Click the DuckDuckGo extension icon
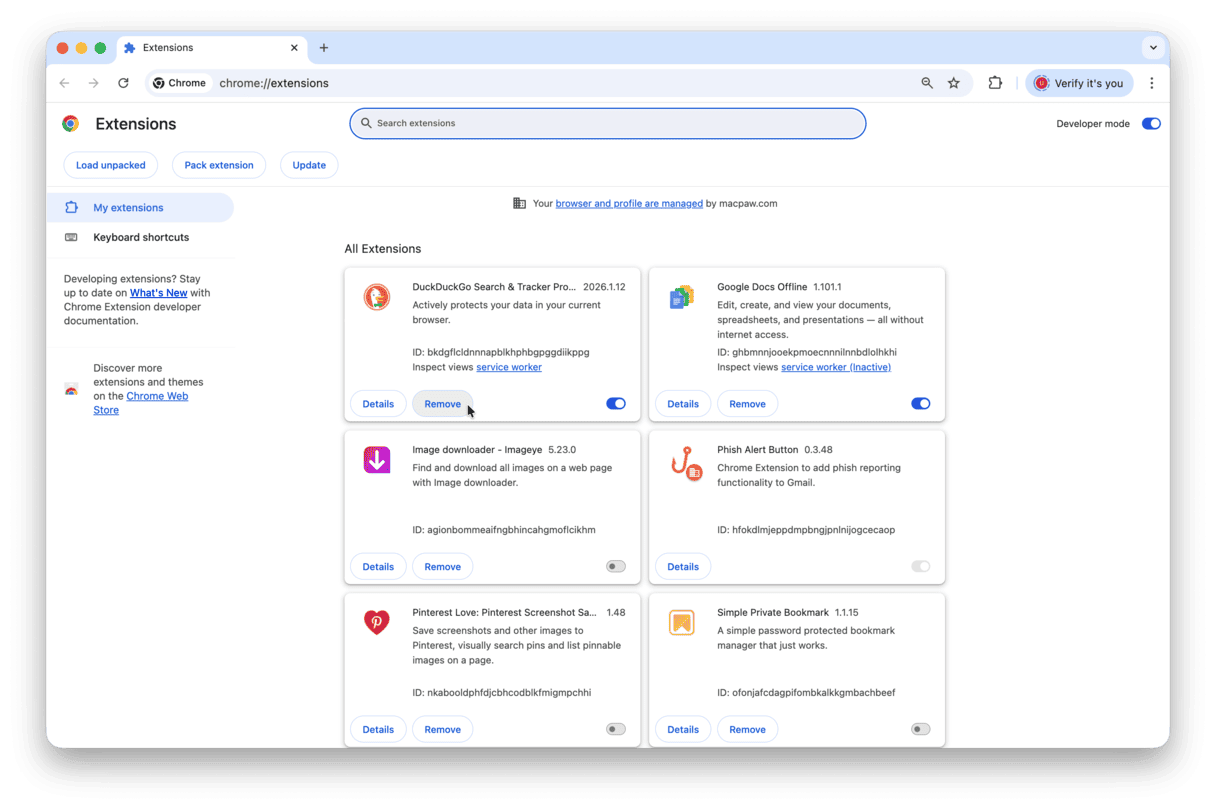 pos(377,297)
